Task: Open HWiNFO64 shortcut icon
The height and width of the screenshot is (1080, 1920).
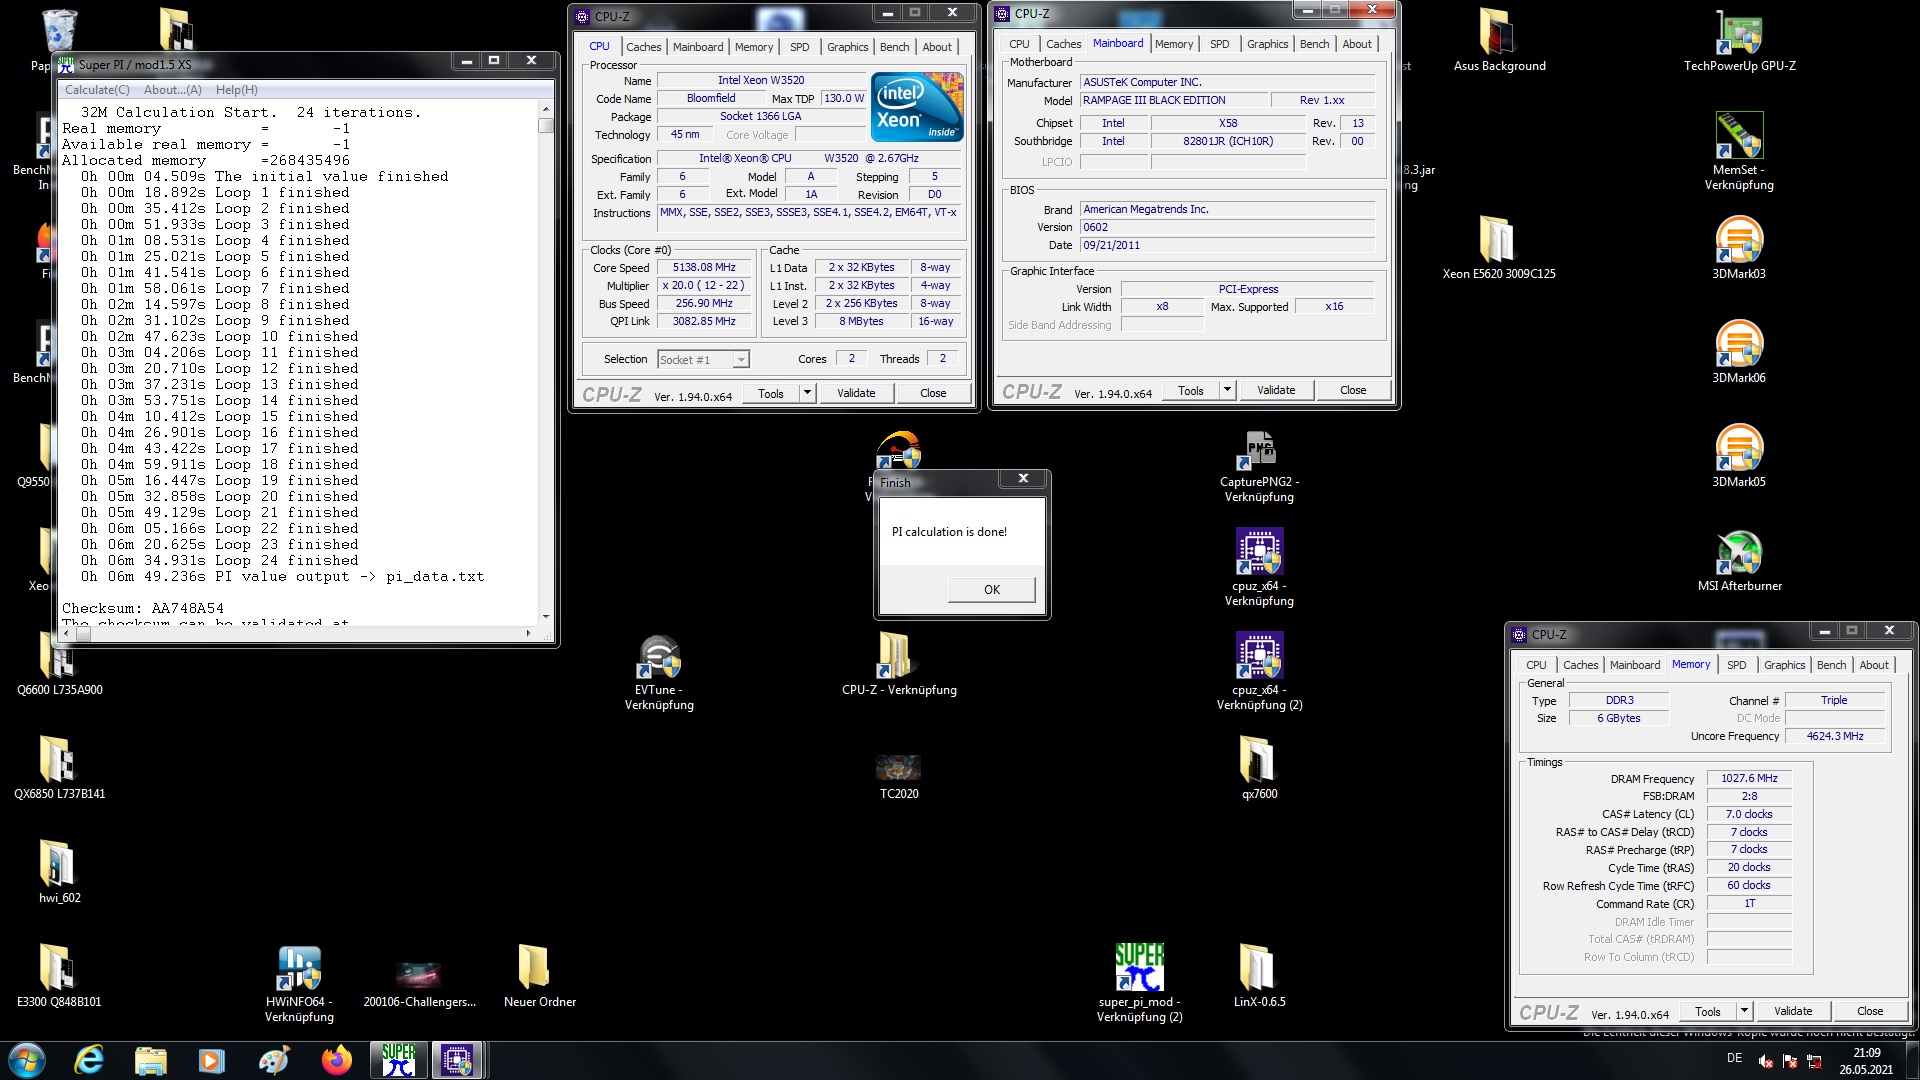Action: [299, 984]
